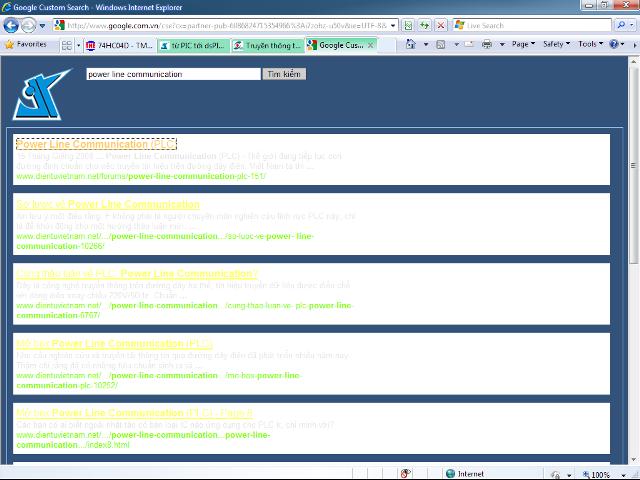
Task: Click the 100% zoom level button
Action: pyautogui.click(x=596, y=474)
